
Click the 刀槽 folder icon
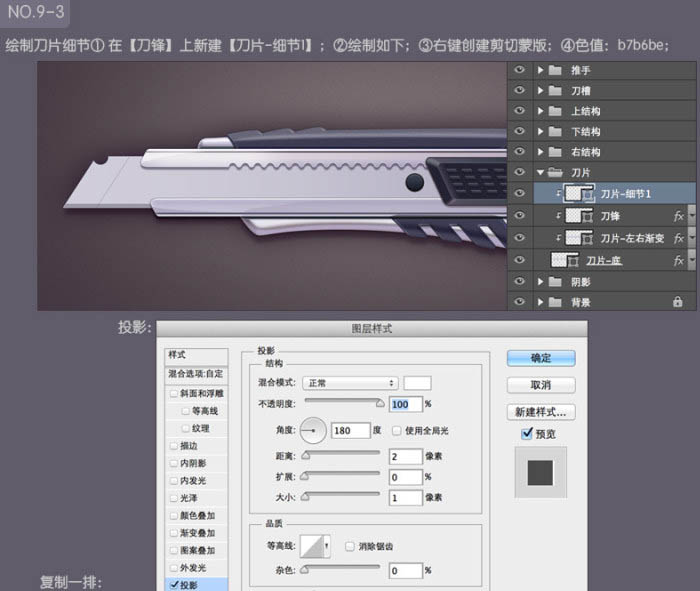[555, 91]
